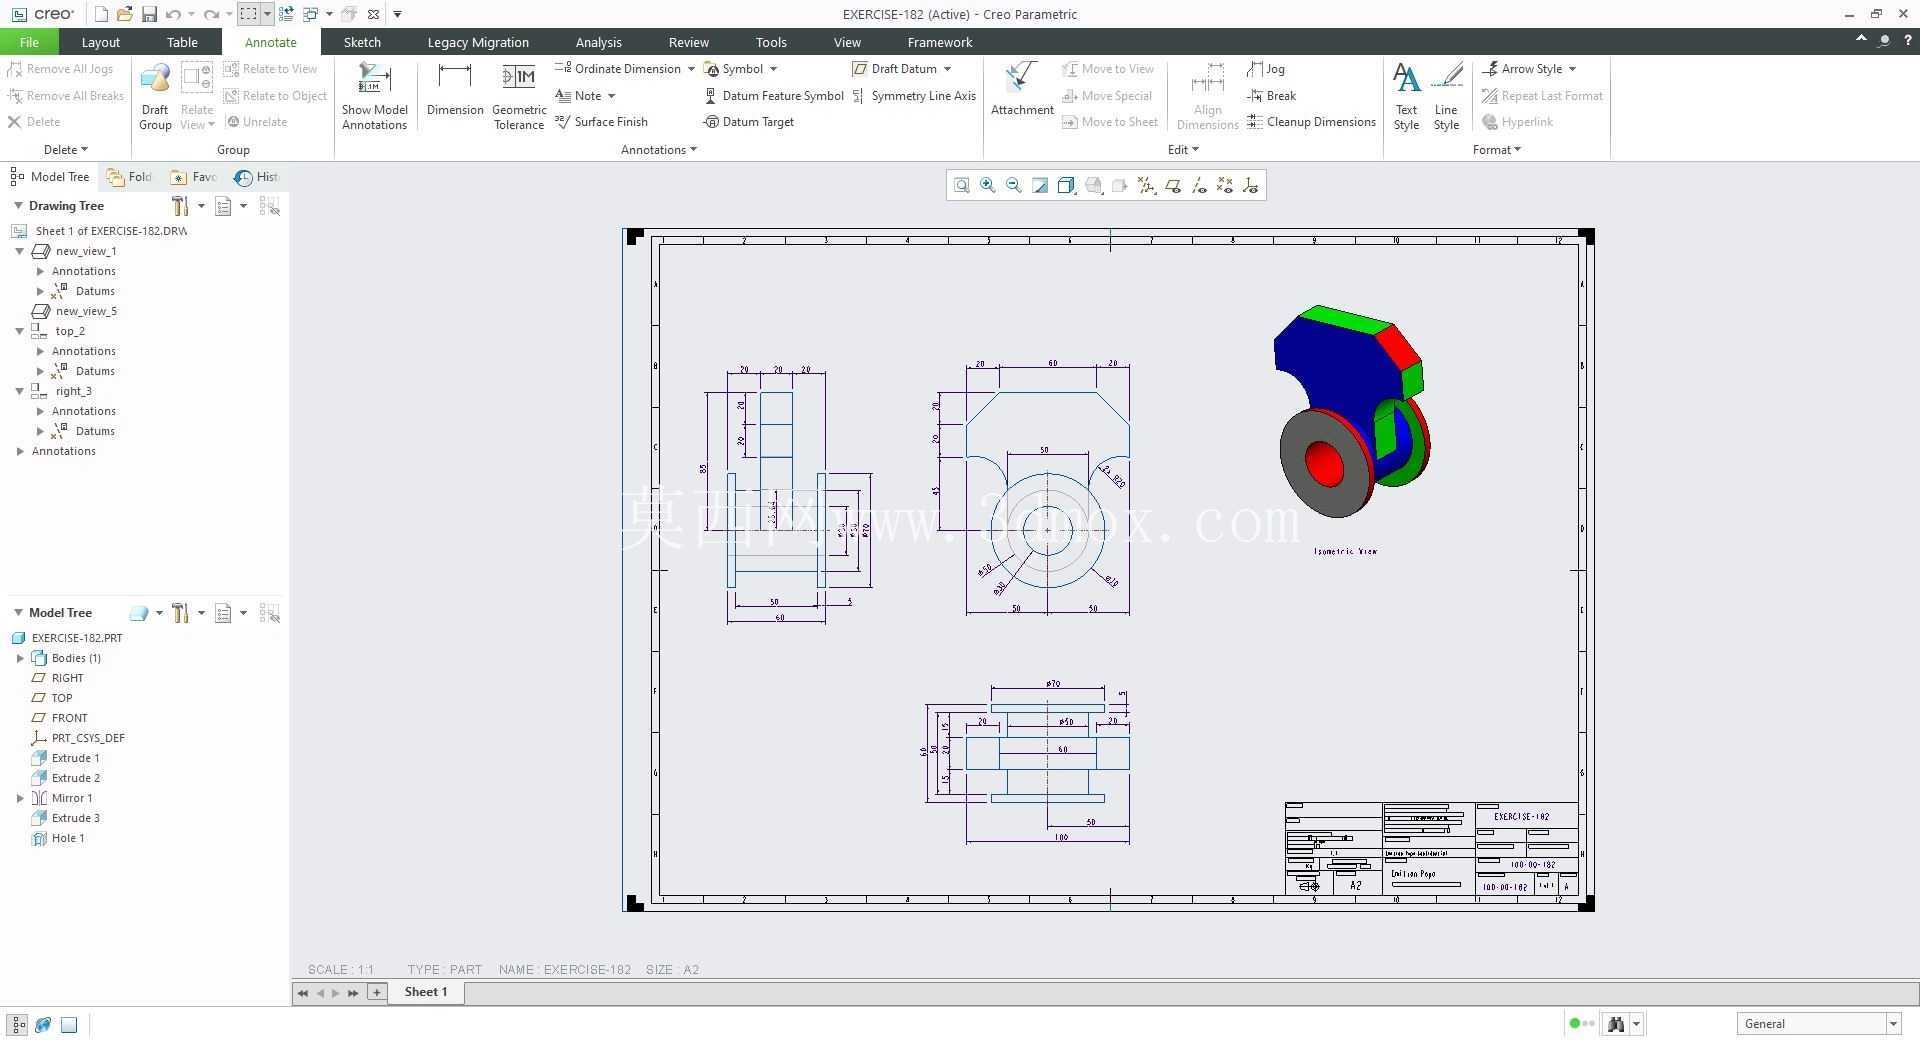Open the General filter combo box
1920x1040 pixels.
pos(1818,1023)
